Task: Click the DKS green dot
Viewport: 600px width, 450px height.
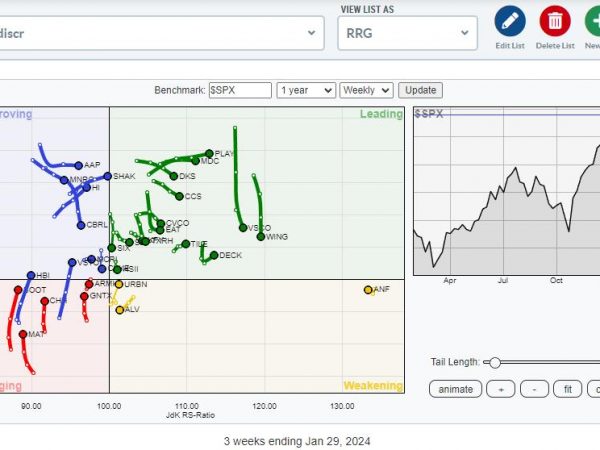Action: coord(174,176)
